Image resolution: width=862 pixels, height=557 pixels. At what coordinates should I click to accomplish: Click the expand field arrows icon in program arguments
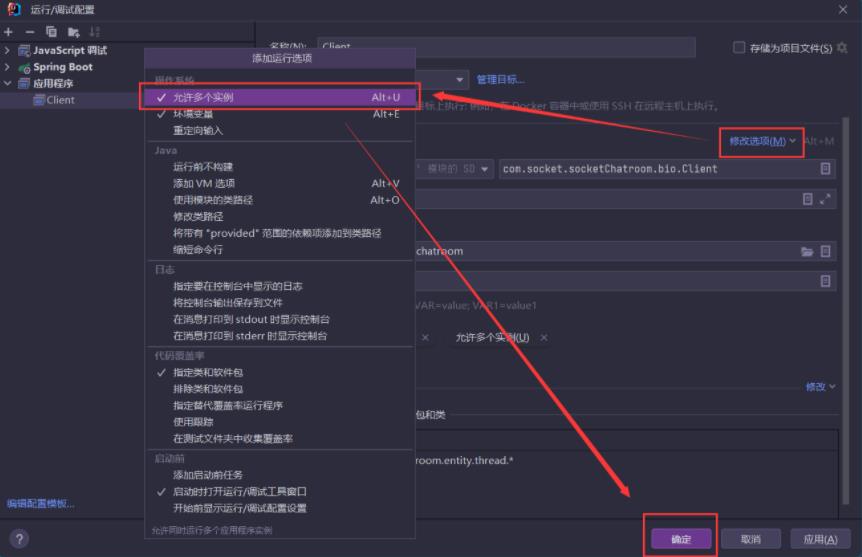(825, 199)
